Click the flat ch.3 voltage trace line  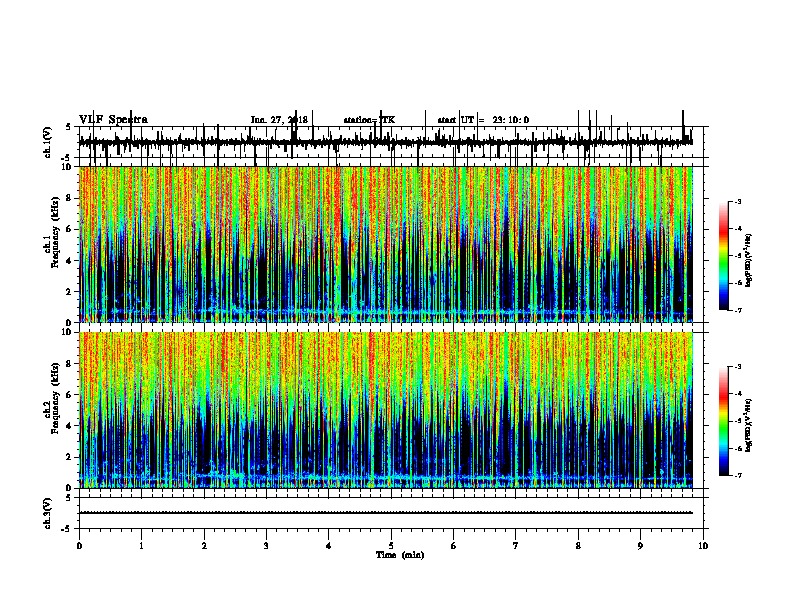click(x=385, y=513)
